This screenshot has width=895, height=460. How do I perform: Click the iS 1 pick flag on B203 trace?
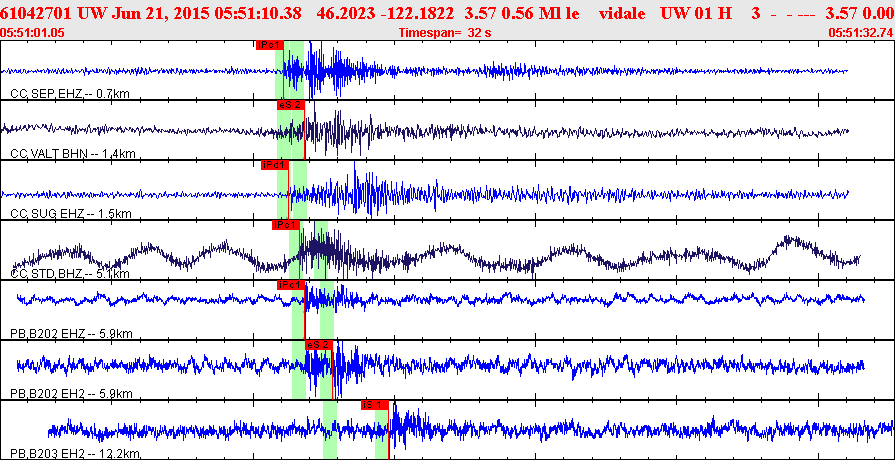click(374, 405)
